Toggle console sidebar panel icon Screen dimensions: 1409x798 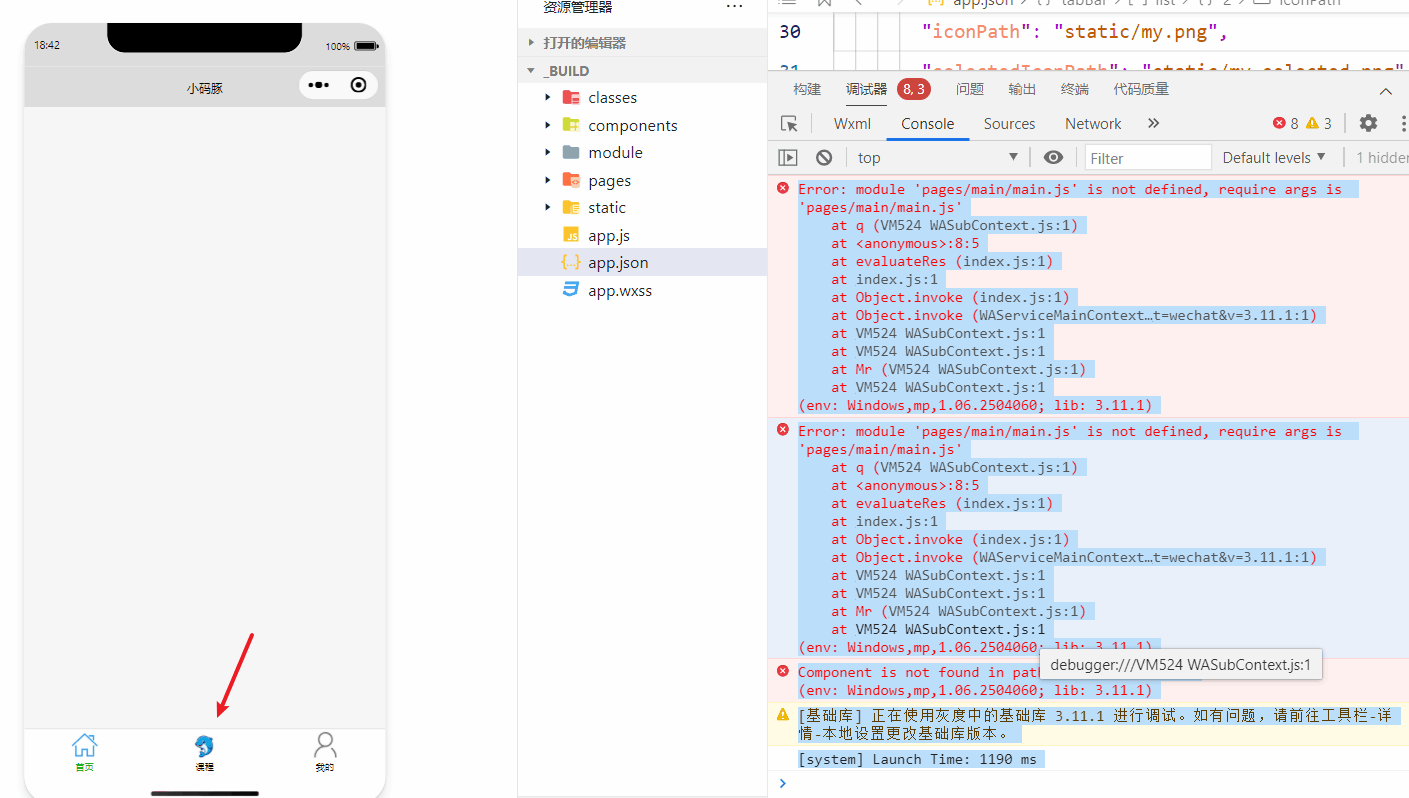788,158
